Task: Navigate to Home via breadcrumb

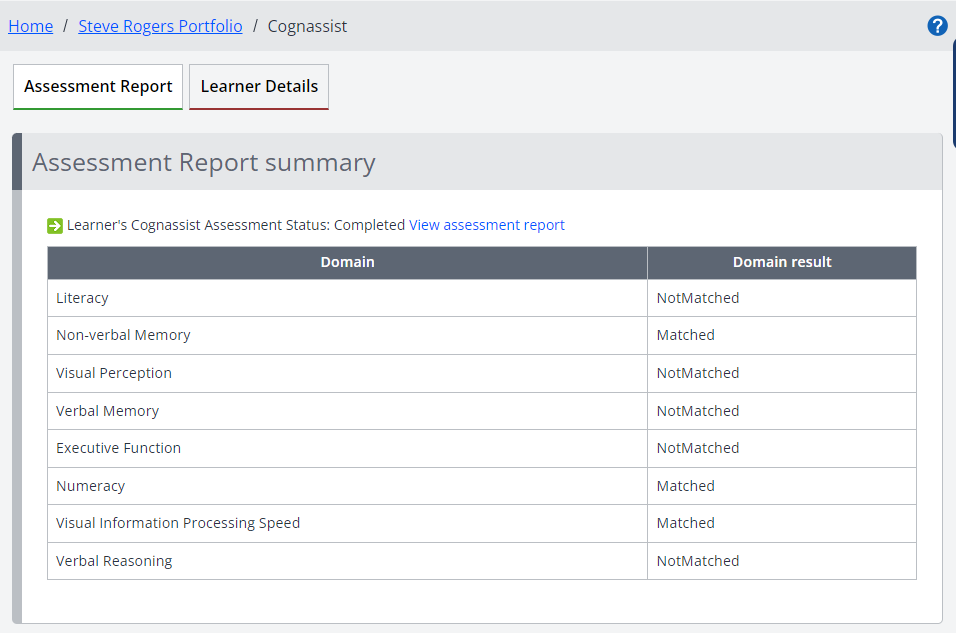Action: point(30,26)
